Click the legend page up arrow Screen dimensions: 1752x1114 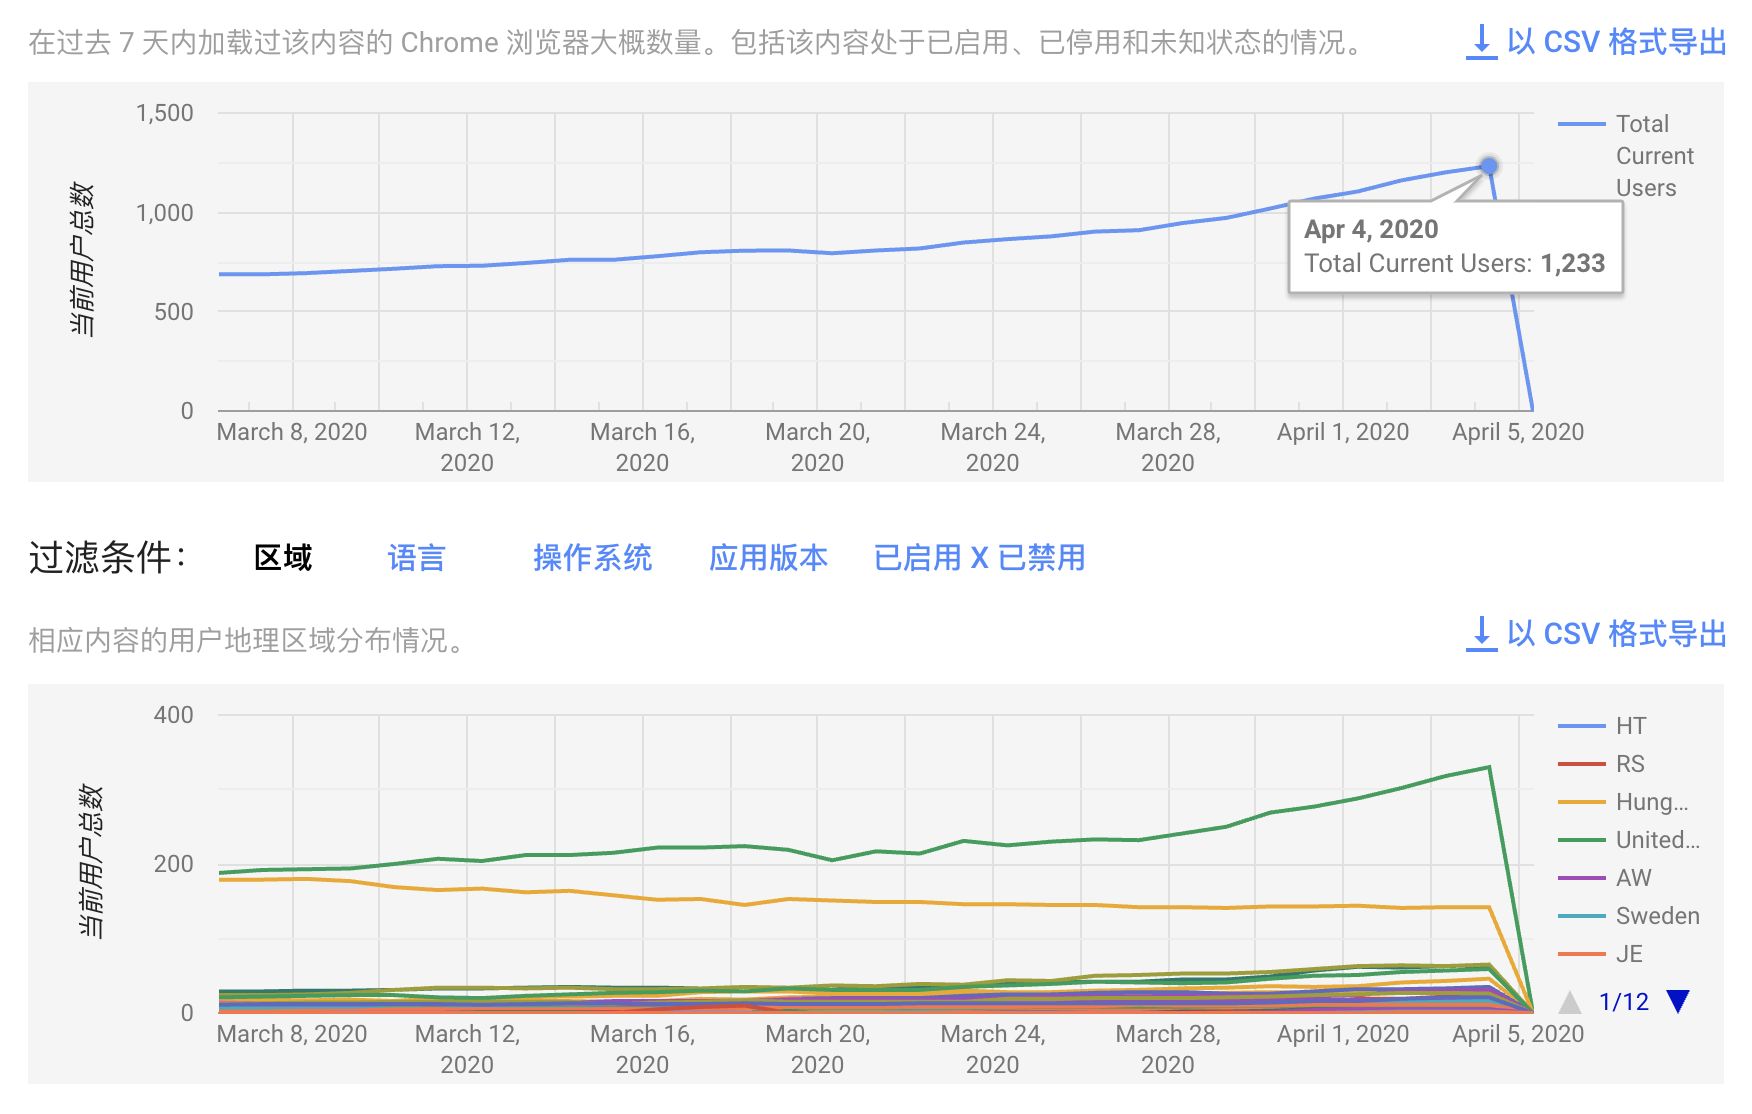point(1570,1002)
